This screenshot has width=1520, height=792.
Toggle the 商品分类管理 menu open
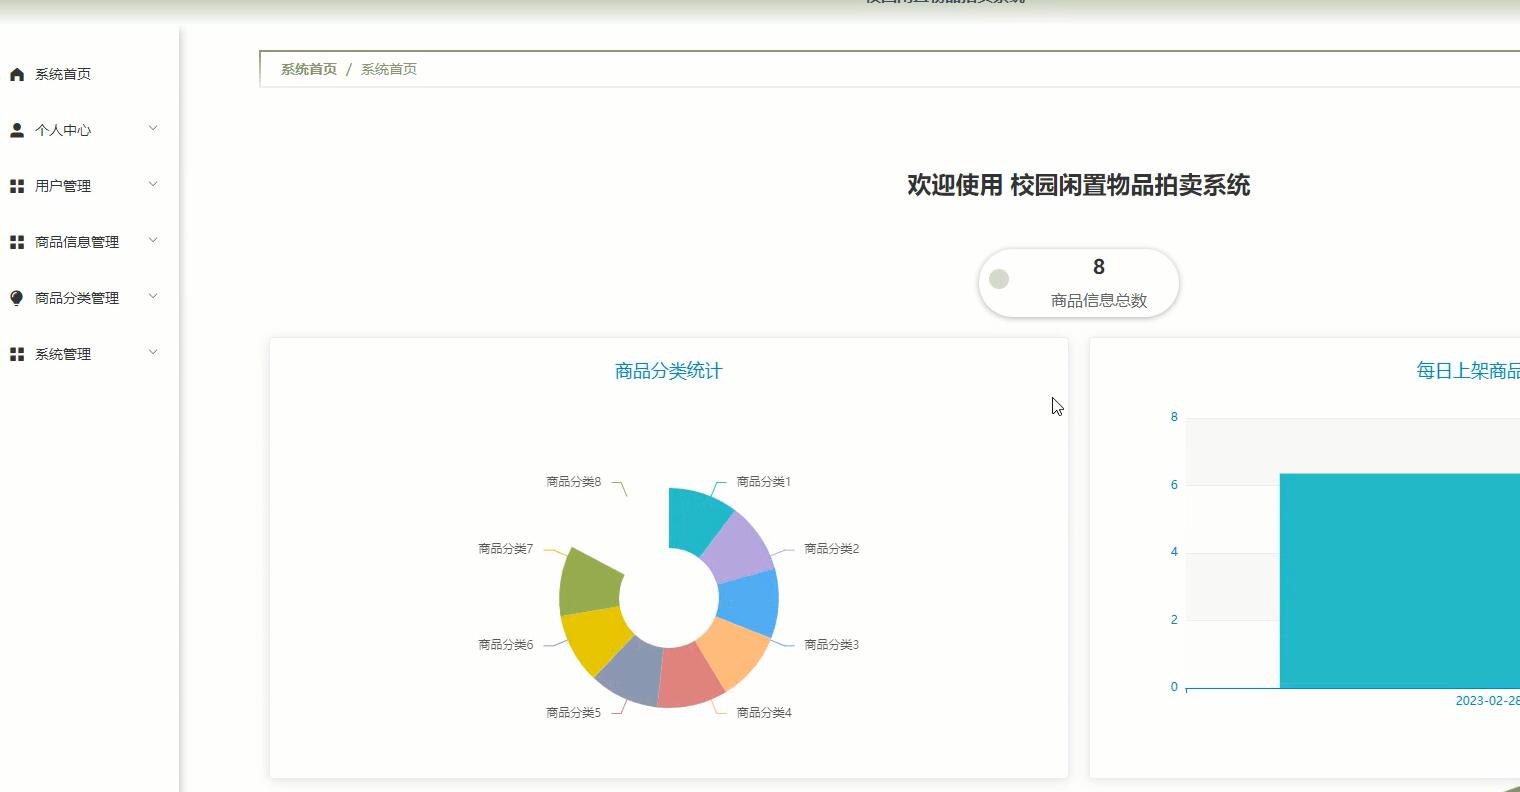point(151,296)
